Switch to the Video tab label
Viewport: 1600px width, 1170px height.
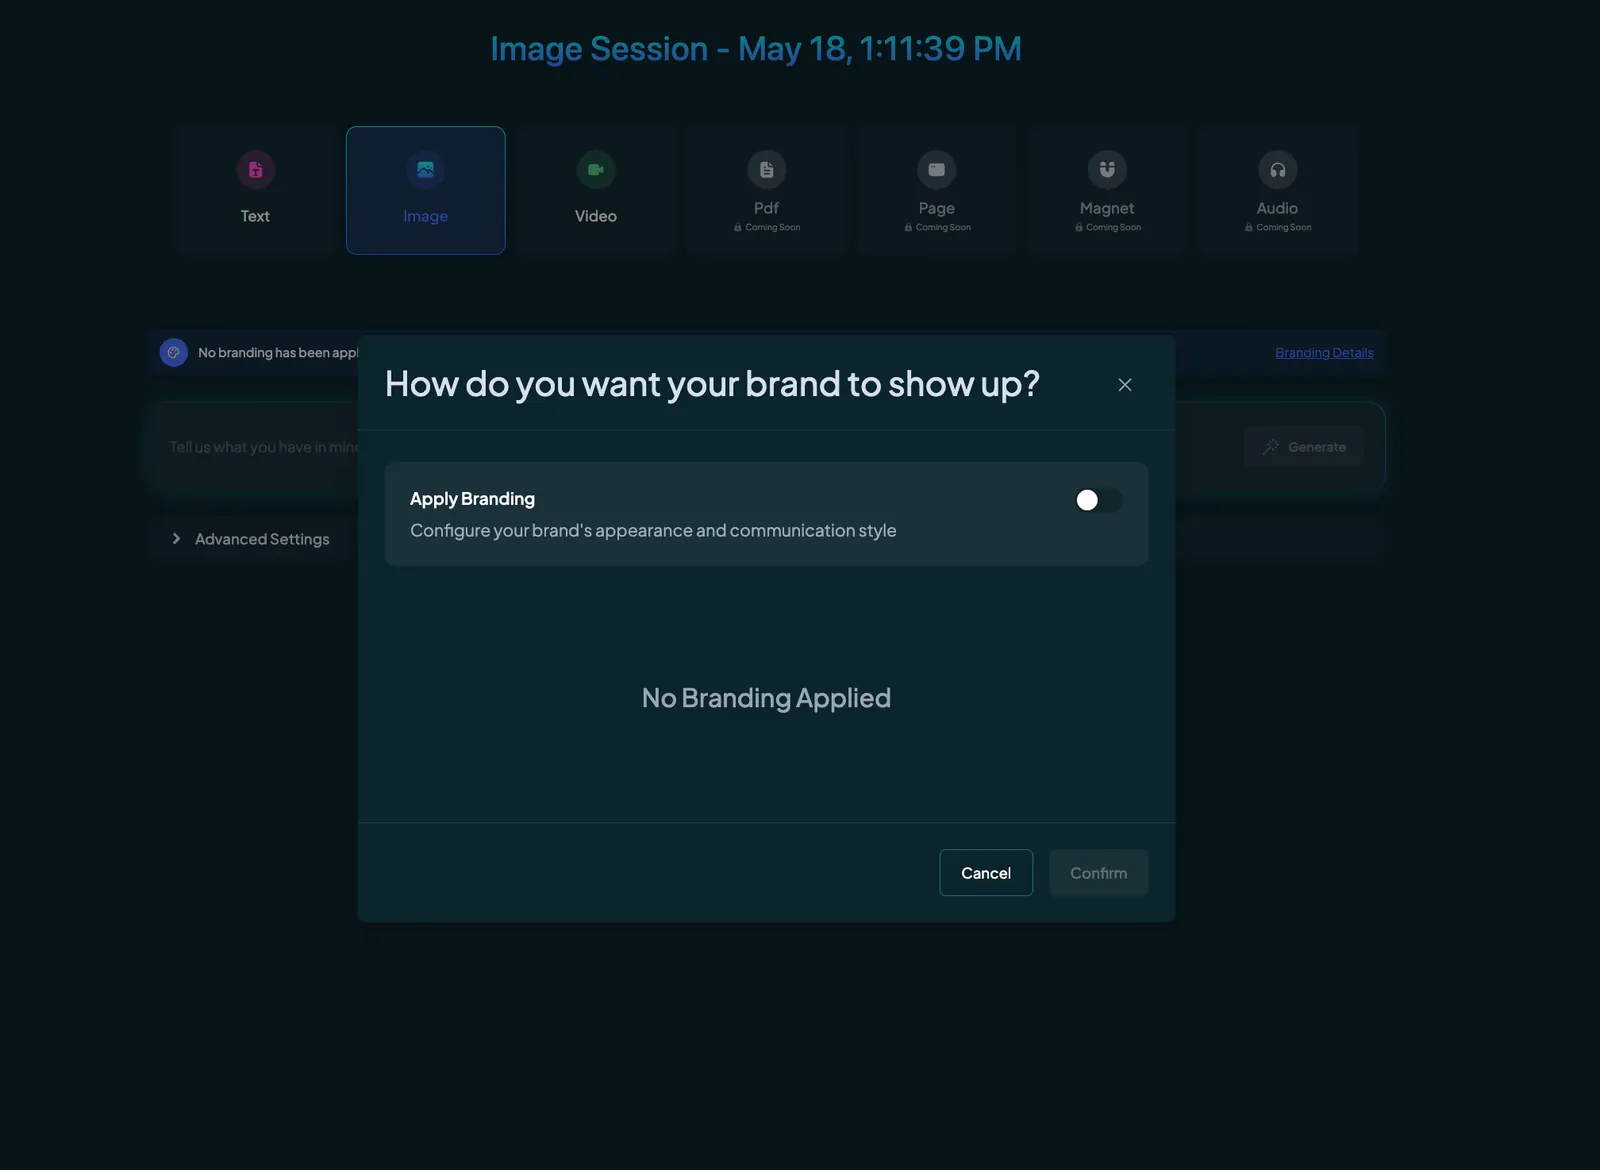[596, 216]
